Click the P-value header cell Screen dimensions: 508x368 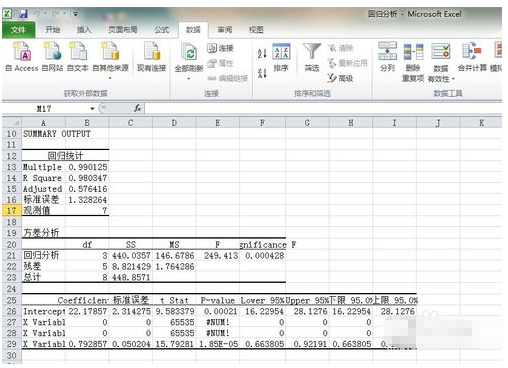click(218, 300)
